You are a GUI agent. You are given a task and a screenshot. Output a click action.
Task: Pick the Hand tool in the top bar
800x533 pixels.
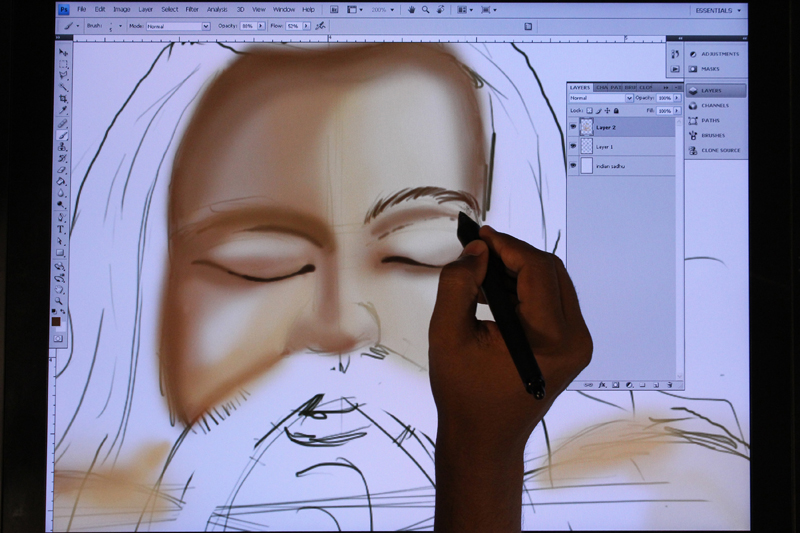411,9
